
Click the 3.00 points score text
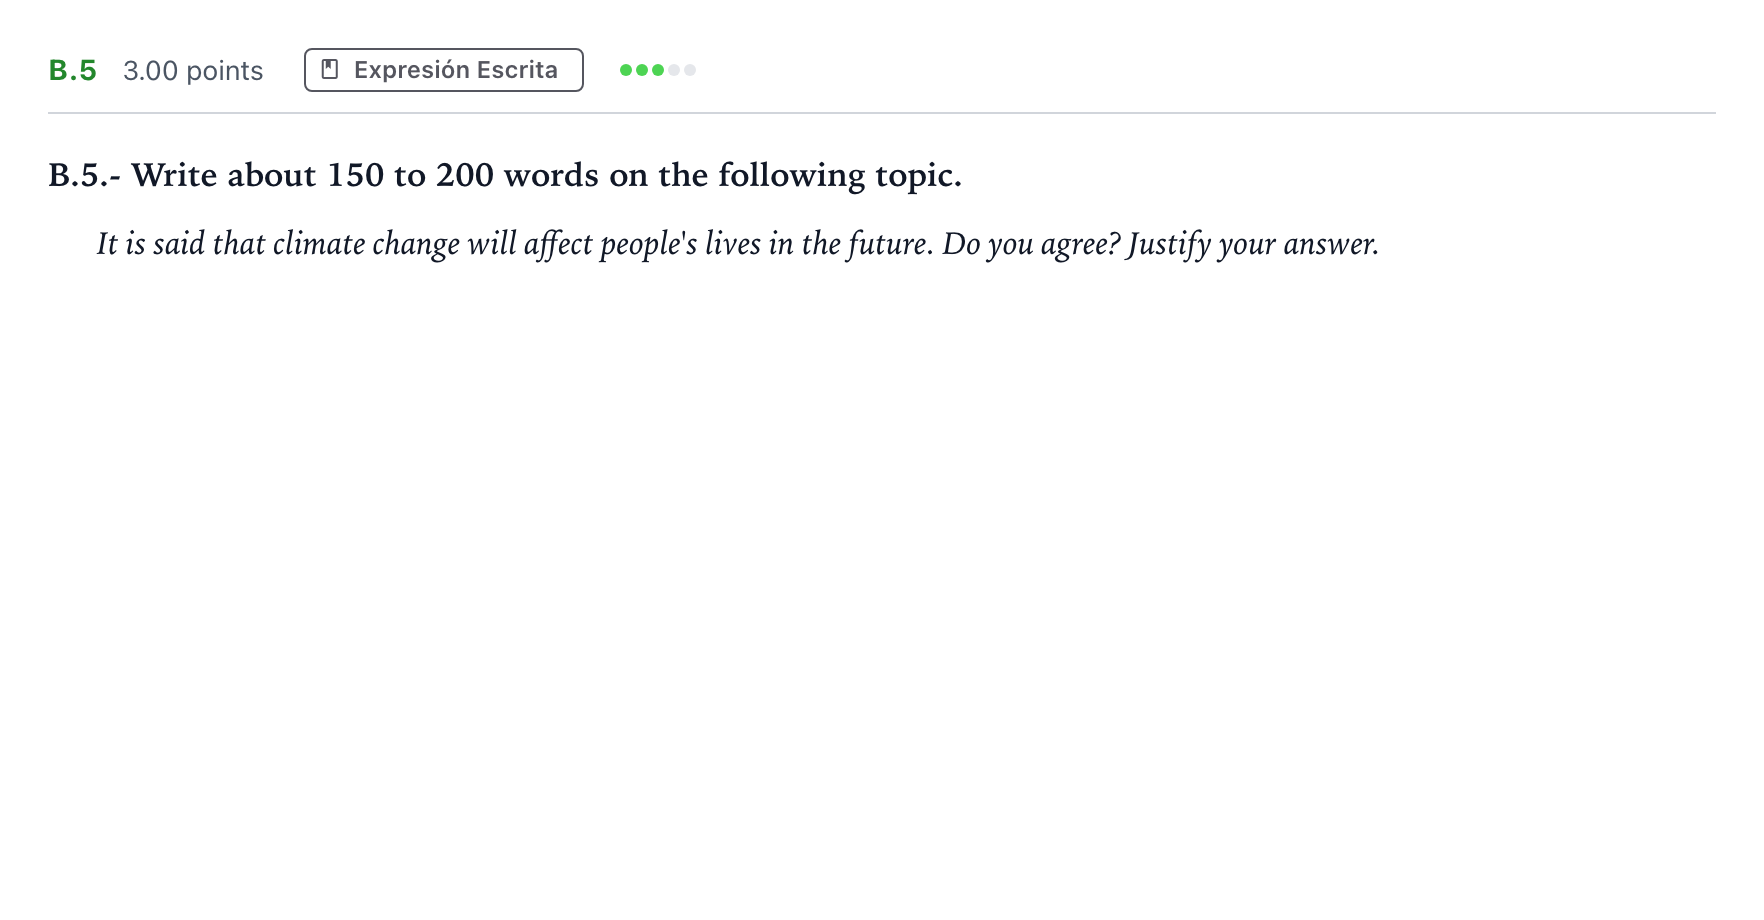[193, 71]
